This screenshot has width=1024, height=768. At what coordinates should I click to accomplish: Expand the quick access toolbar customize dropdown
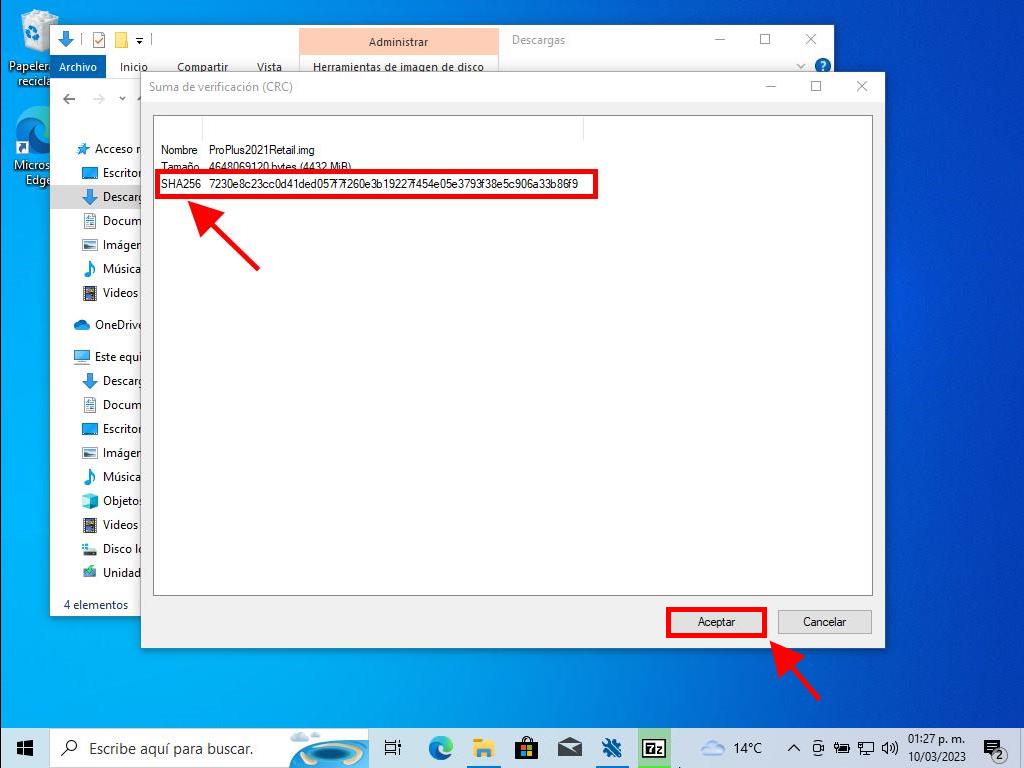(139, 40)
